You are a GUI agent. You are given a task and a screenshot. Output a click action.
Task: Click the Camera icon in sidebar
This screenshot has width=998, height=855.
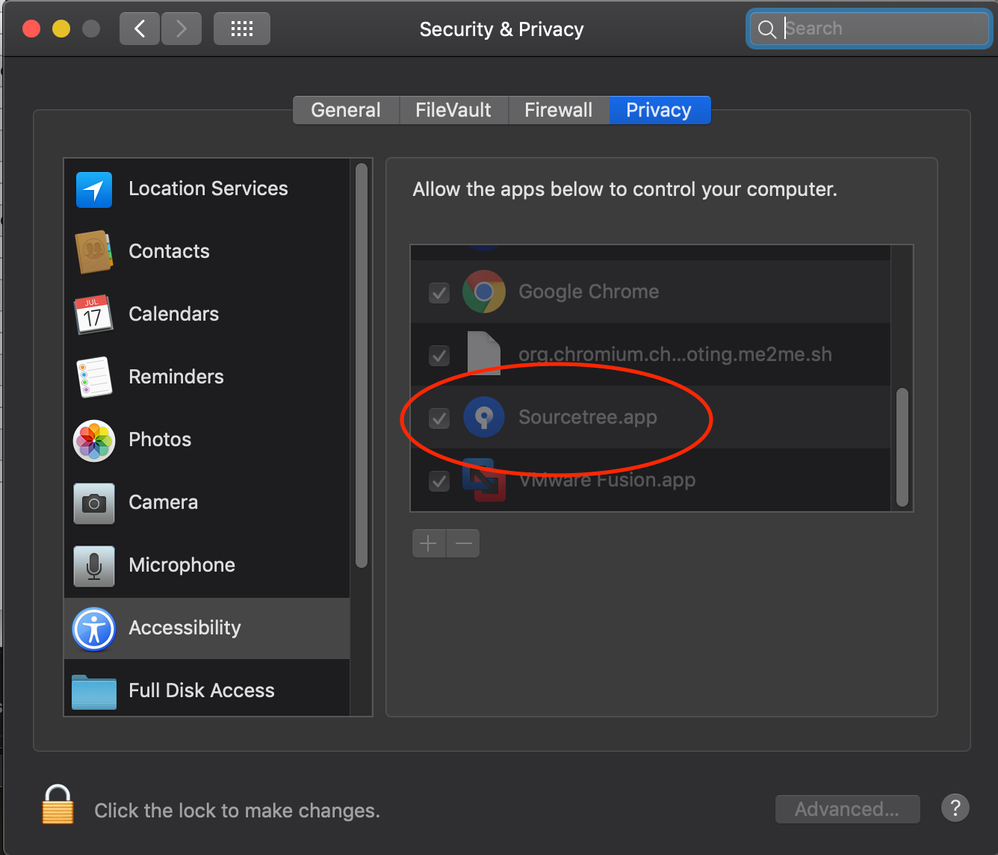coord(94,503)
